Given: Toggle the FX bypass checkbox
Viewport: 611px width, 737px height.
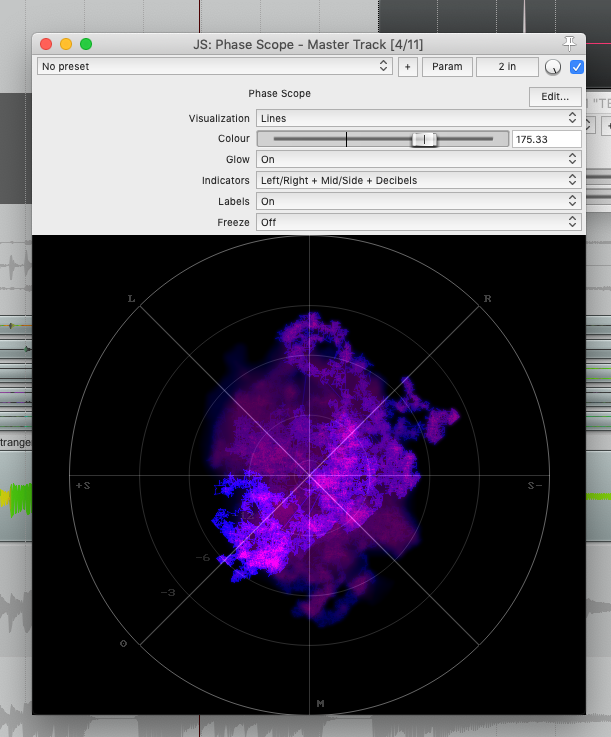Looking at the screenshot, I should tap(577, 67).
